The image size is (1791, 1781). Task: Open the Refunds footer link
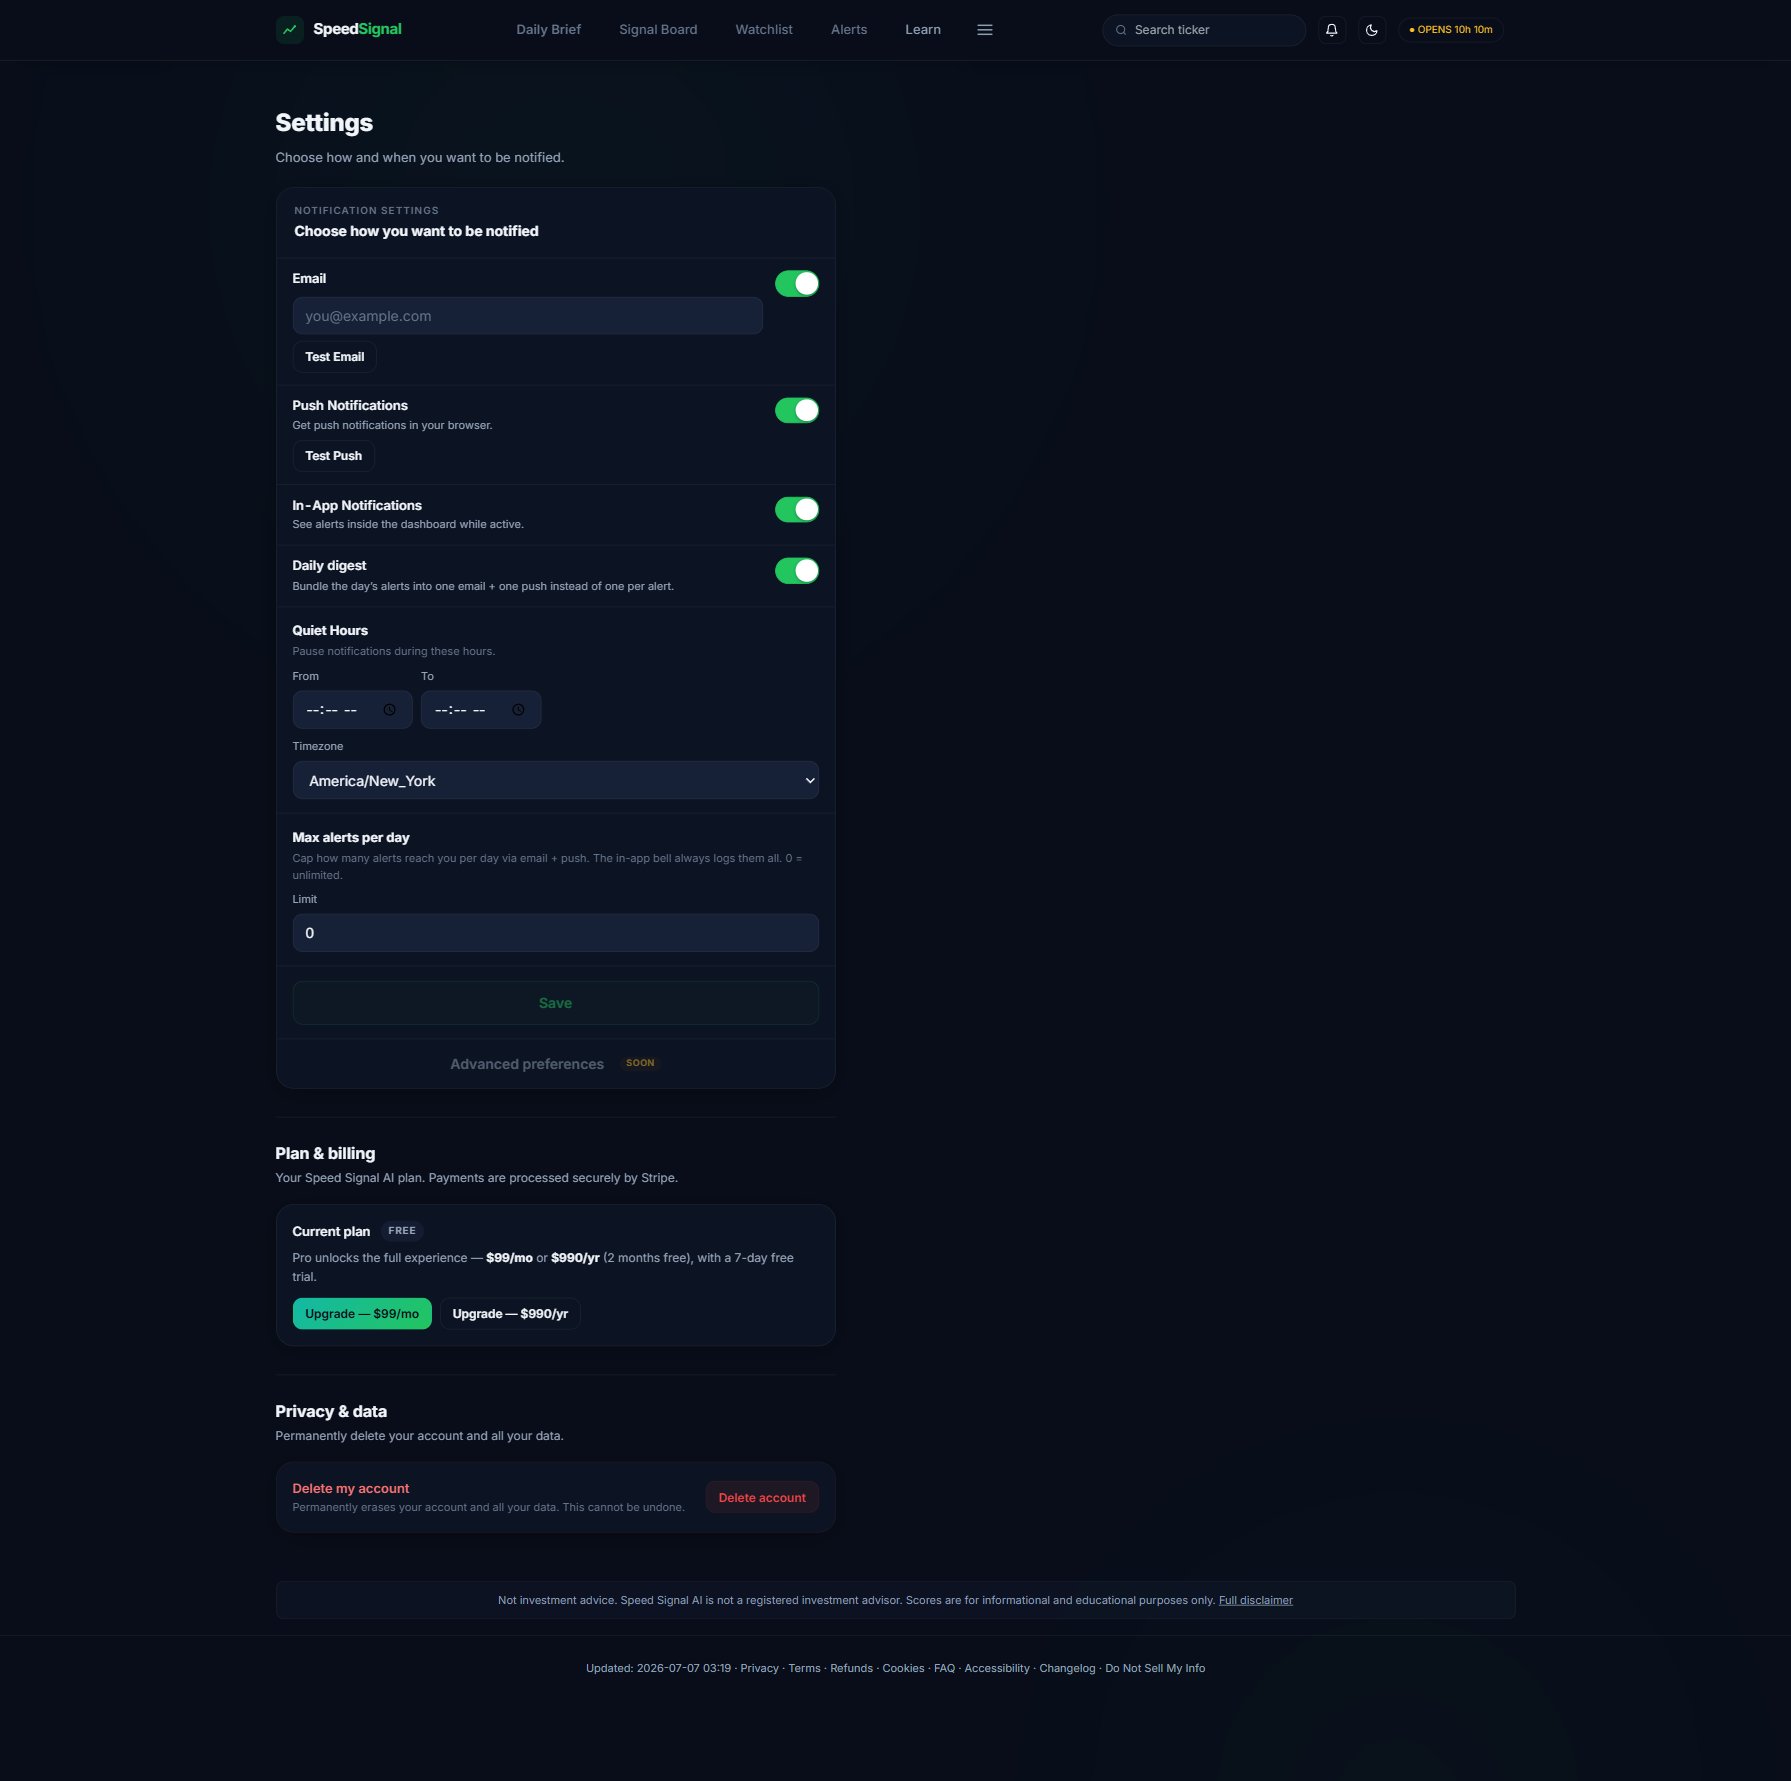851,1669
